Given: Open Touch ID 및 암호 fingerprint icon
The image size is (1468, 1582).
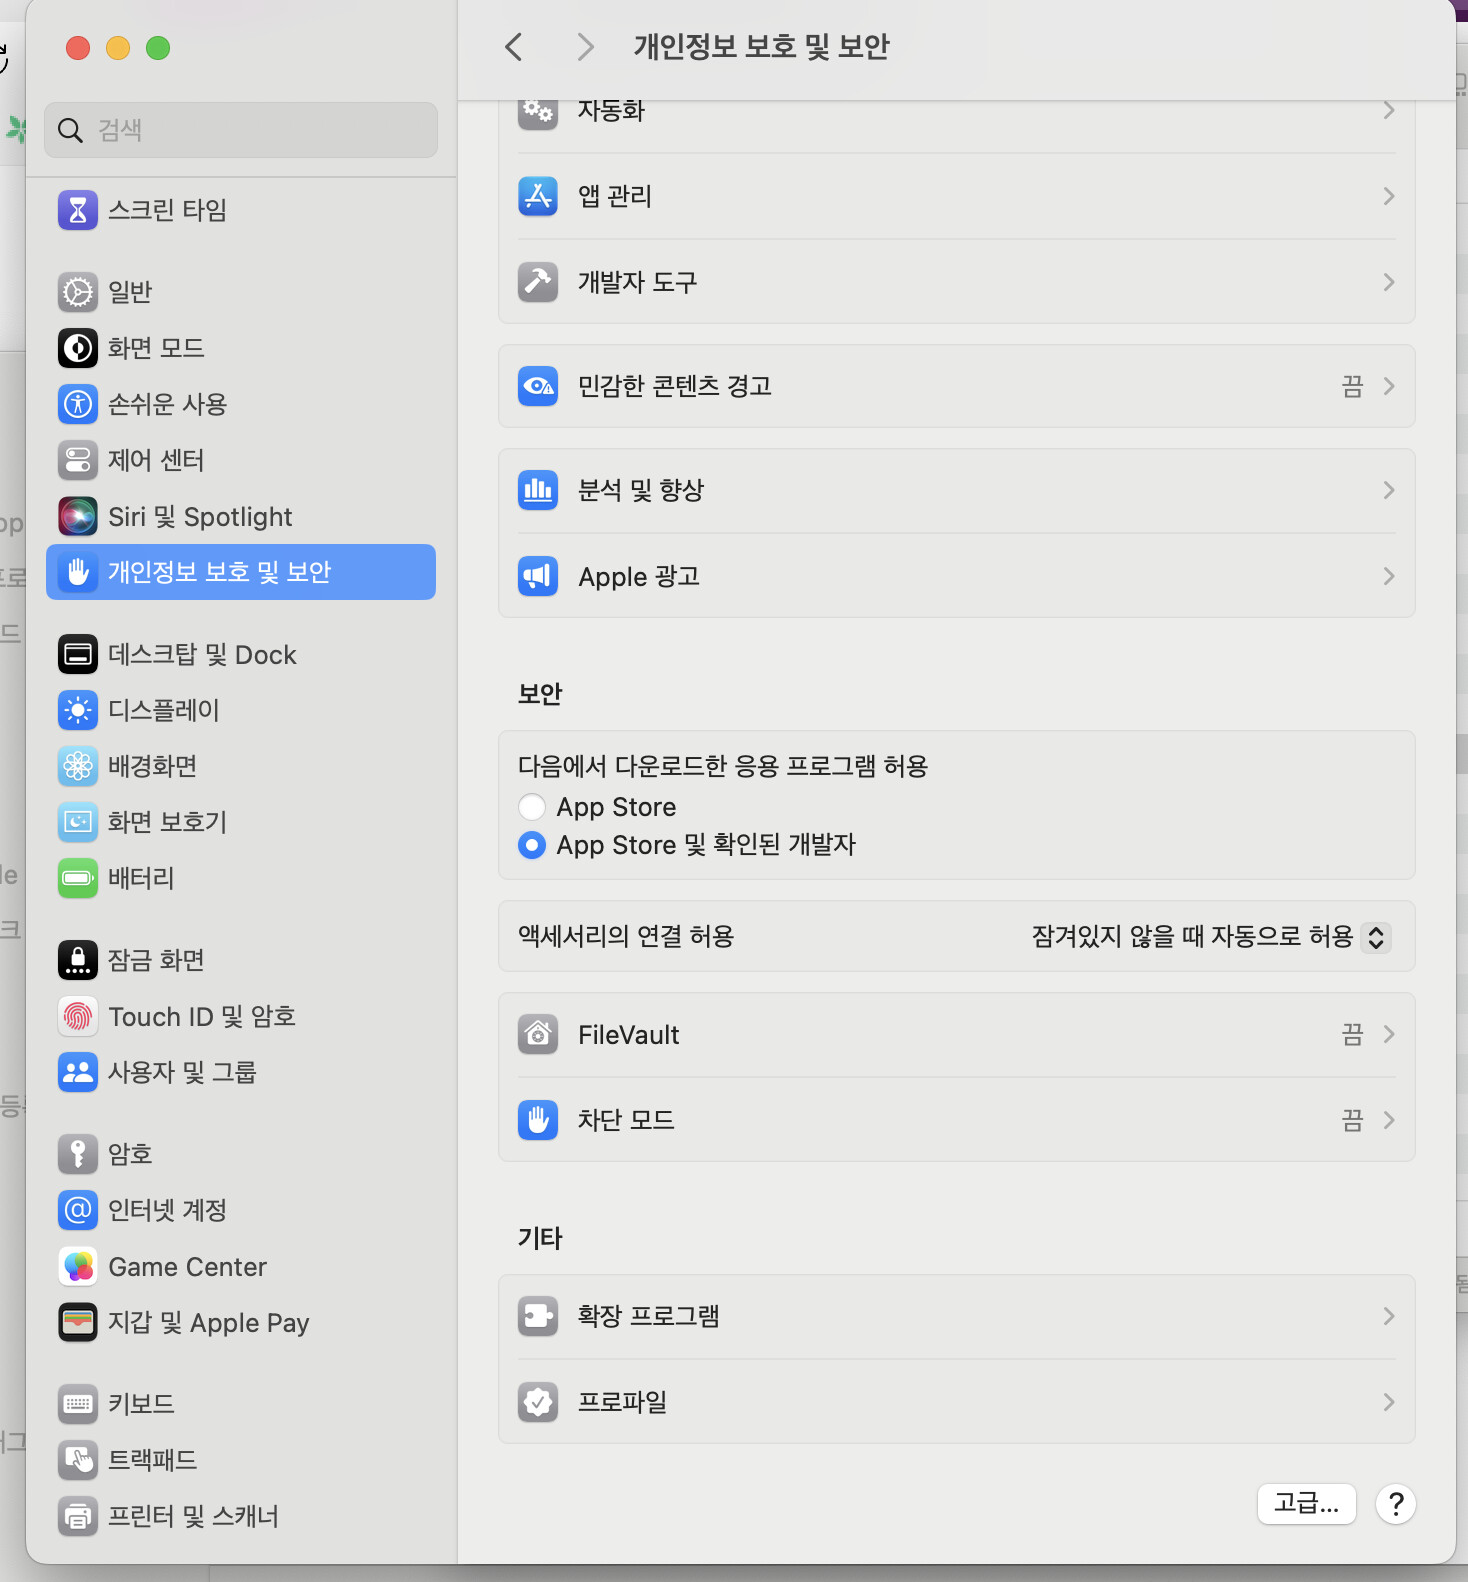Looking at the screenshot, I should pyautogui.click(x=78, y=1016).
